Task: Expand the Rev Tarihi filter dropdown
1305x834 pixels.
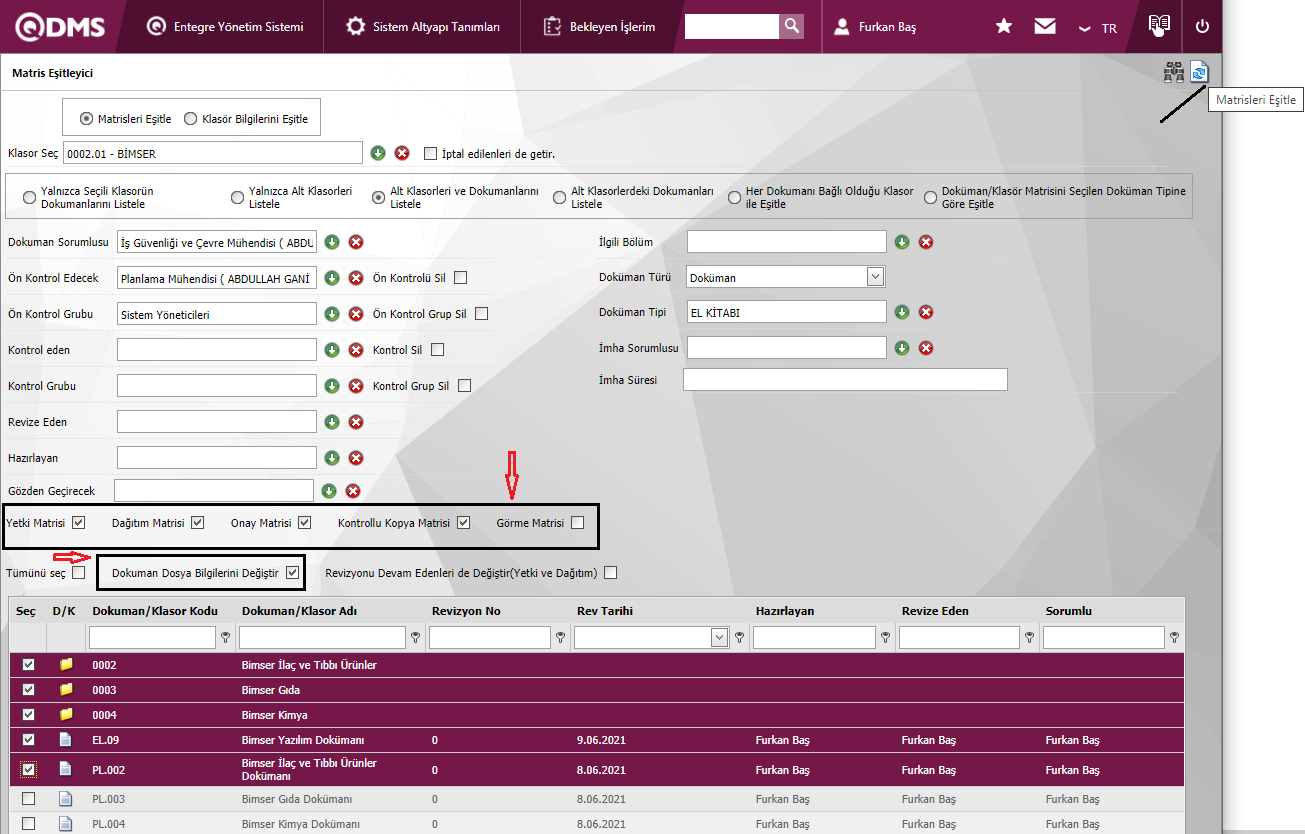Action: point(719,637)
